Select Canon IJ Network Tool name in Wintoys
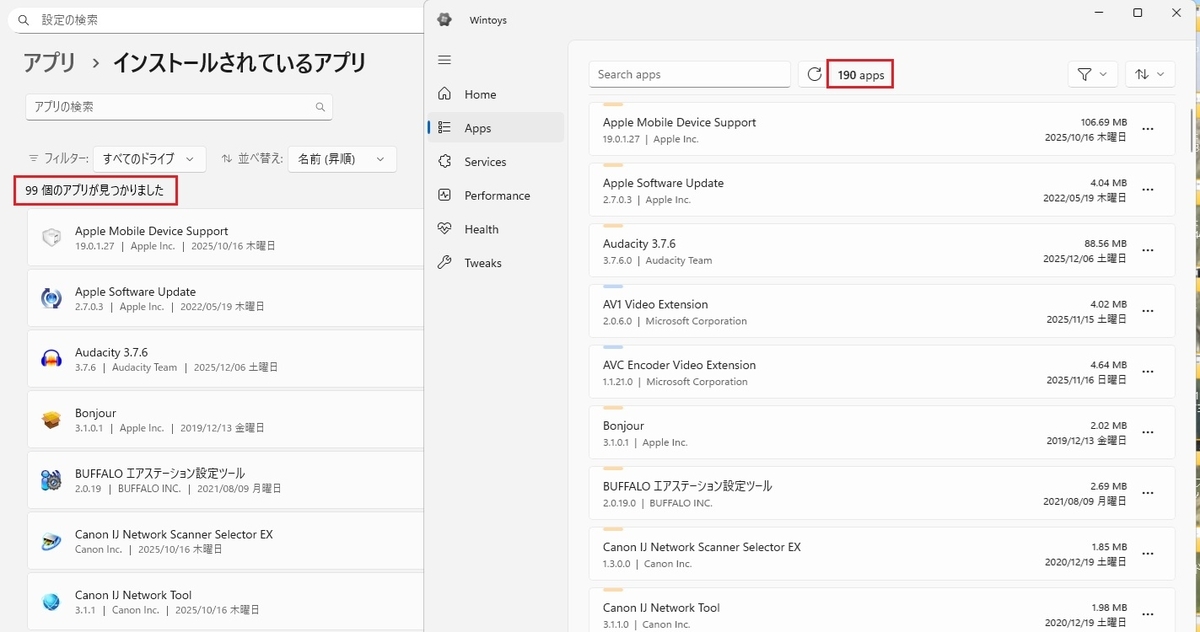 [x=661, y=608]
